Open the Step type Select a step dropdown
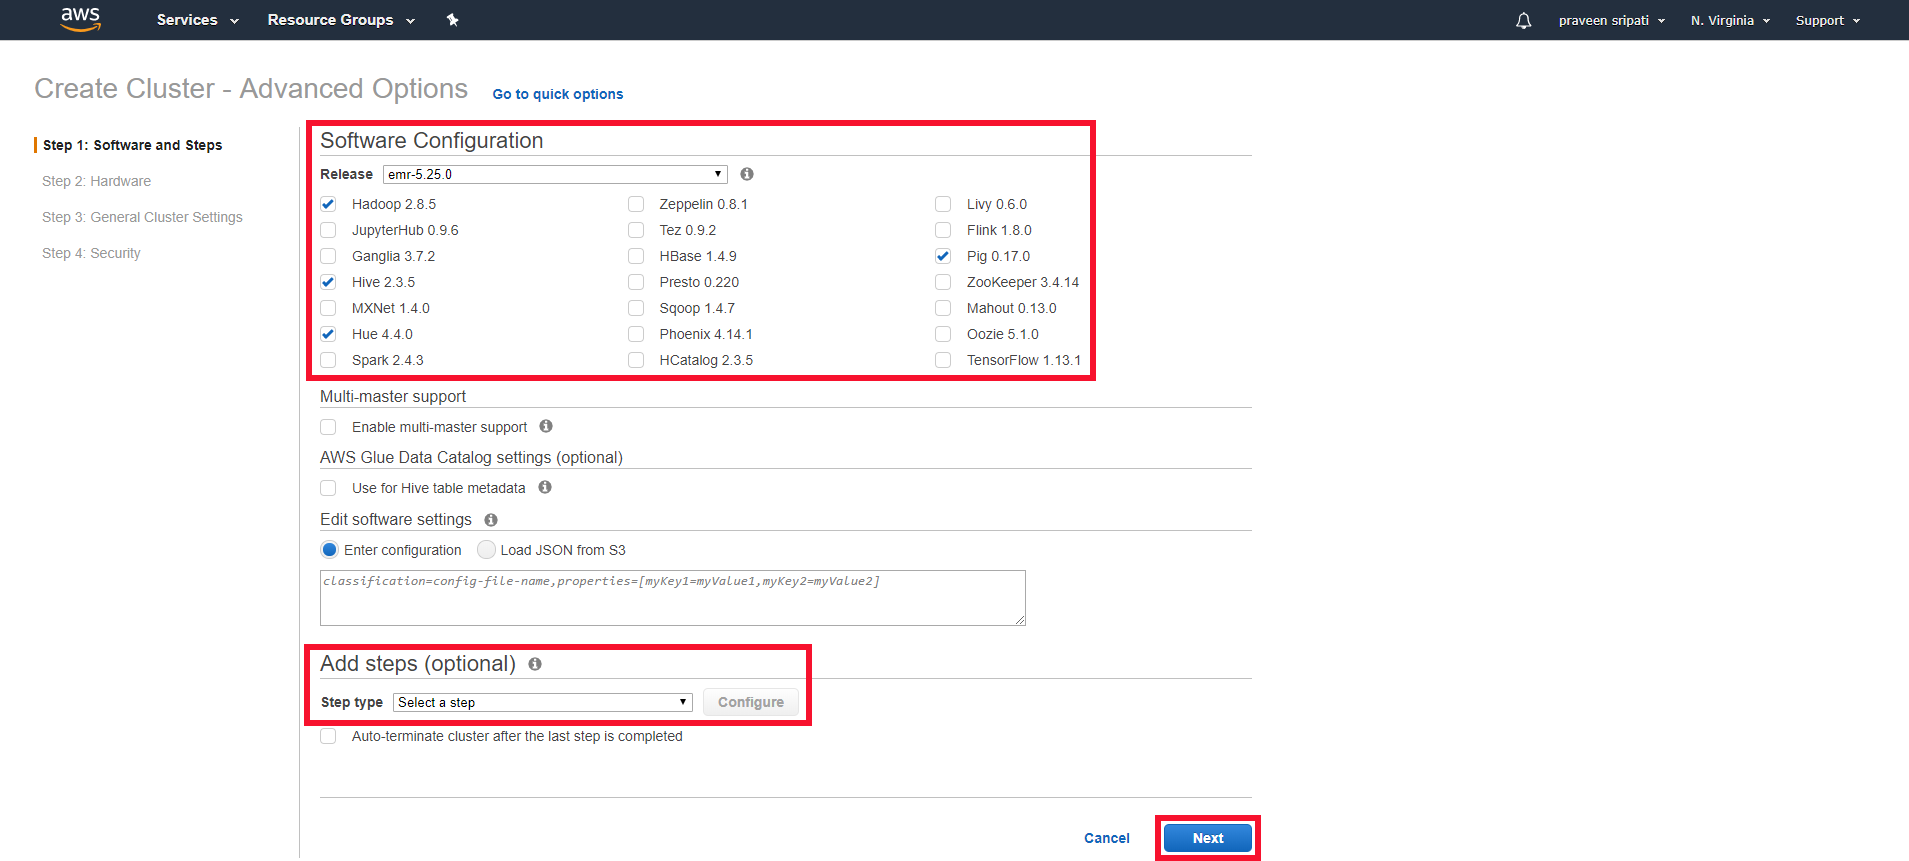 point(542,702)
